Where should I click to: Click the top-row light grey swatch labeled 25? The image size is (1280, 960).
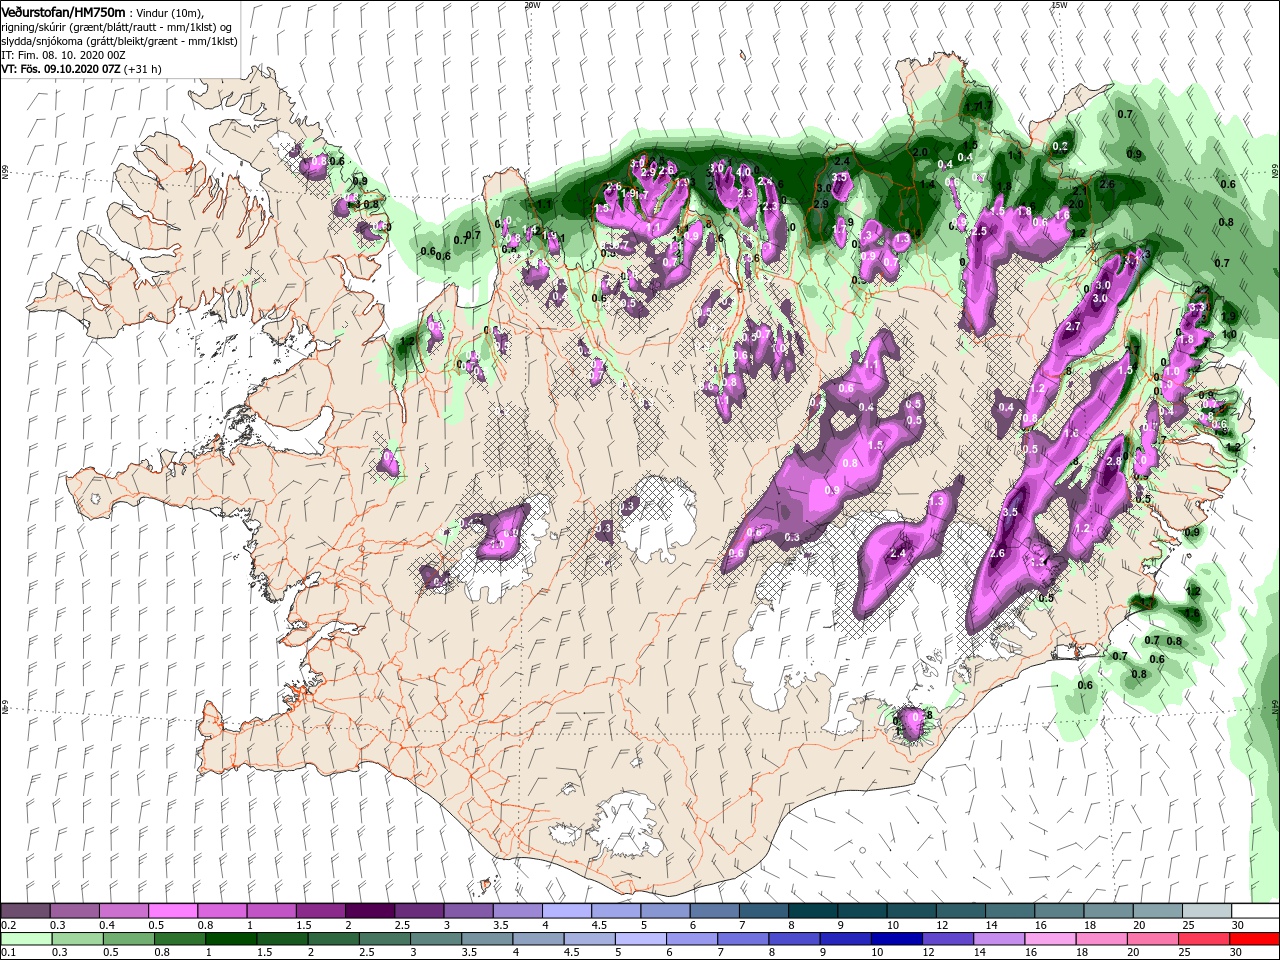[x=1206, y=911]
